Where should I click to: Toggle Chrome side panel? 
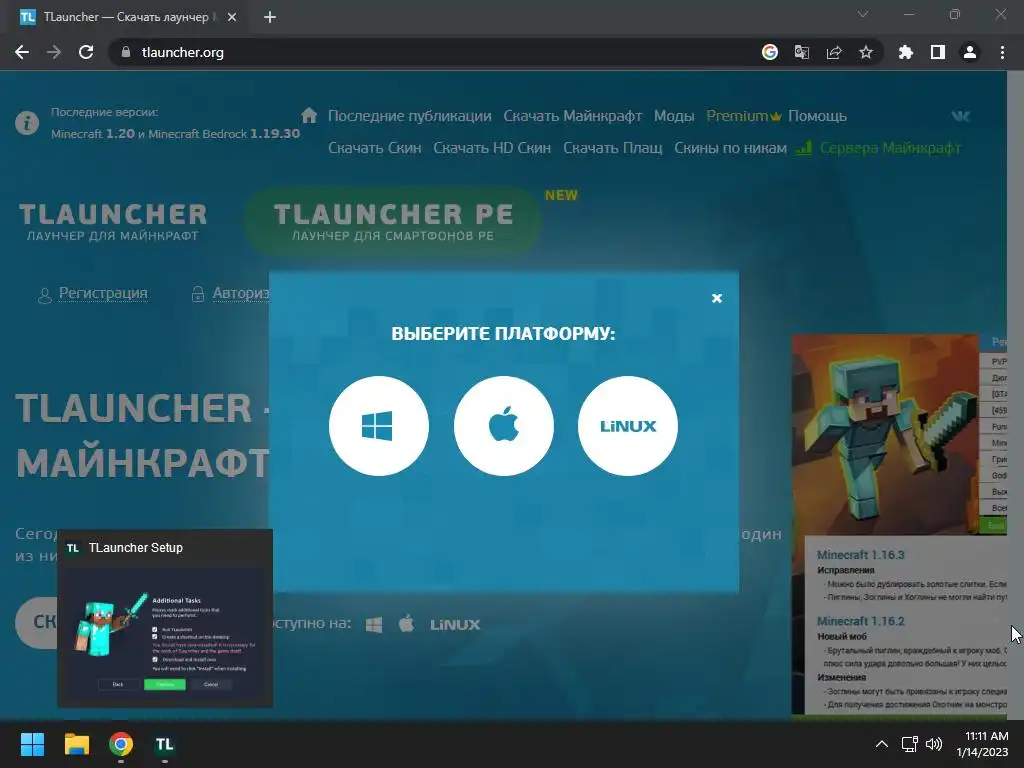point(938,52)
